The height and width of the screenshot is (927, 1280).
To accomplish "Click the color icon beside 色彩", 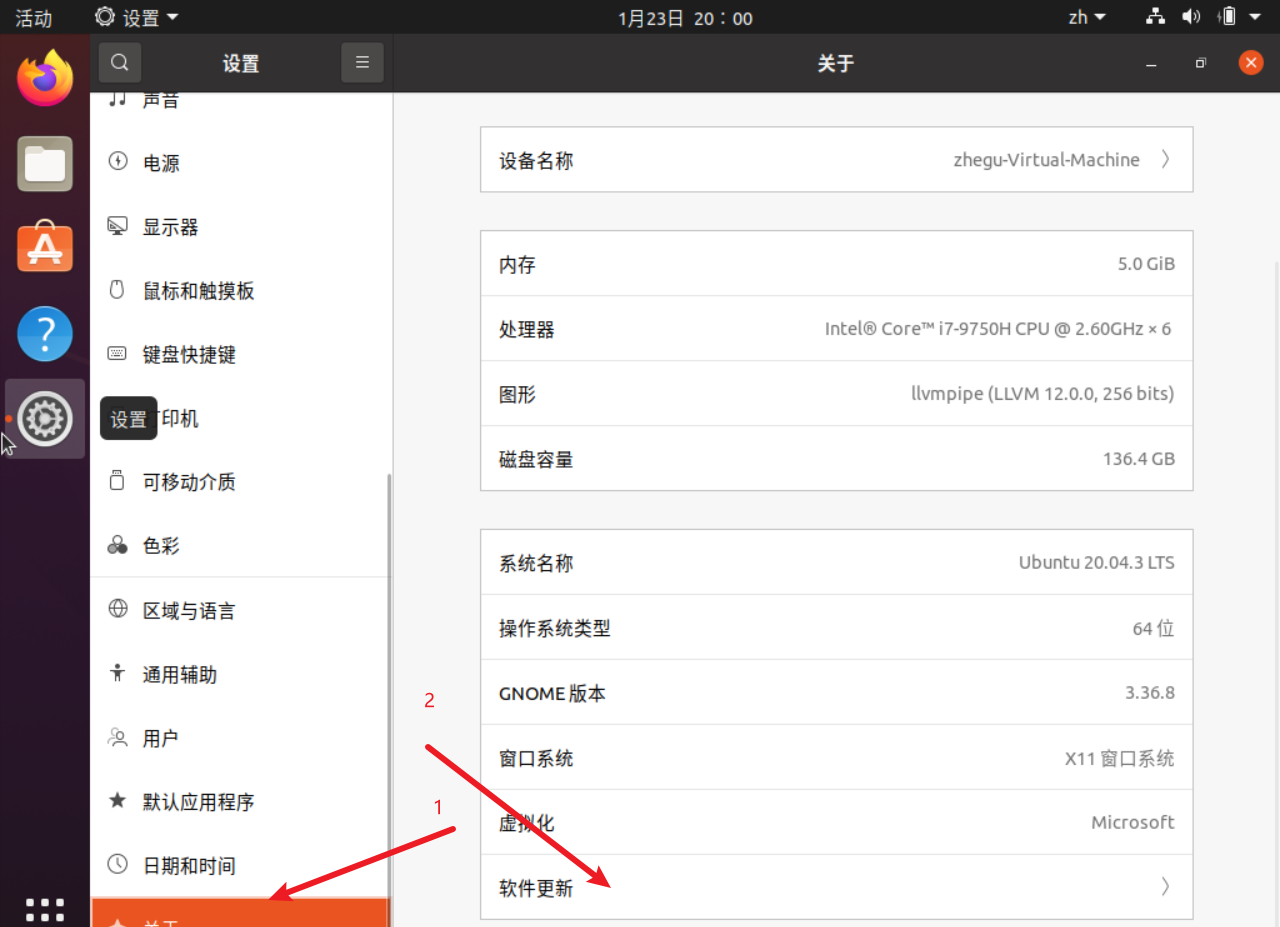I will [x=117, y=545].
